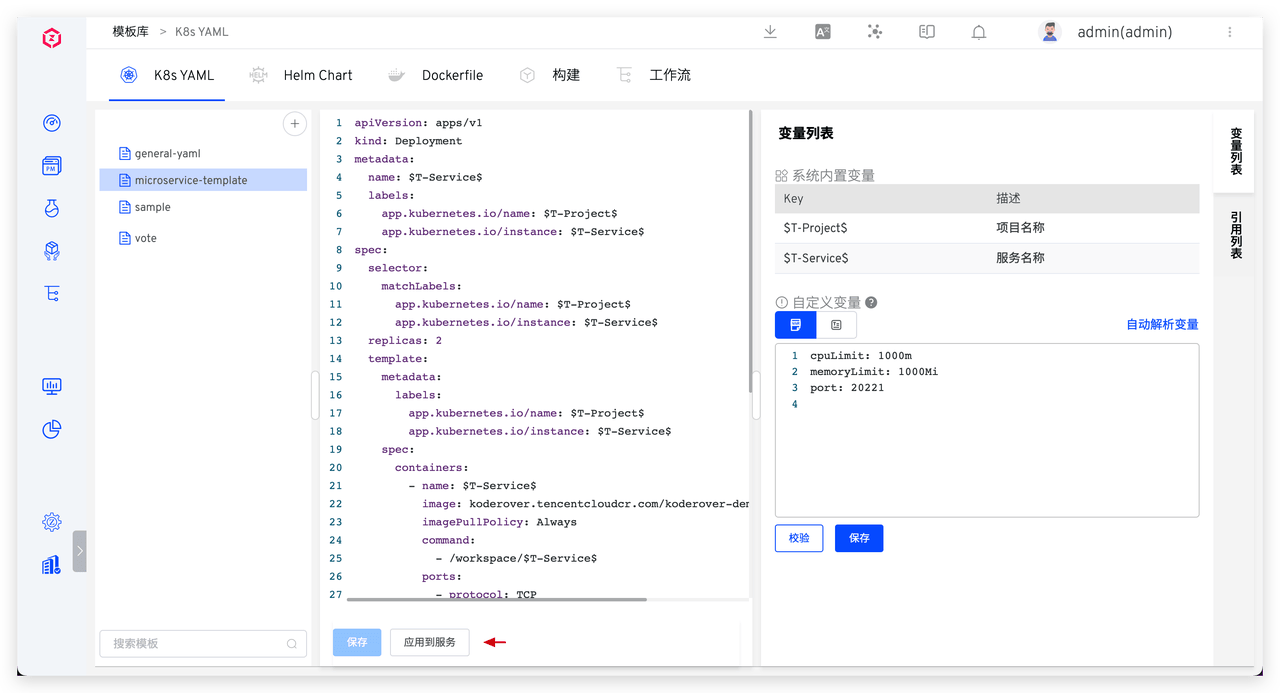Click the 应用到服务 button
Screen dimensions: 1280x693
tap(429, 642)
